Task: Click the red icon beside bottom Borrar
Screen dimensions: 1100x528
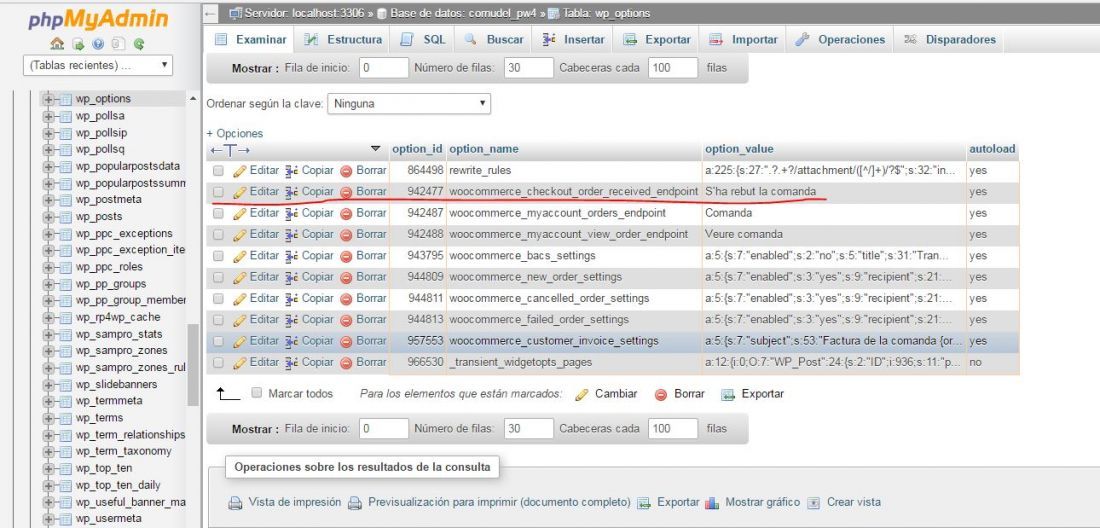Action: (x=661, y=395)
